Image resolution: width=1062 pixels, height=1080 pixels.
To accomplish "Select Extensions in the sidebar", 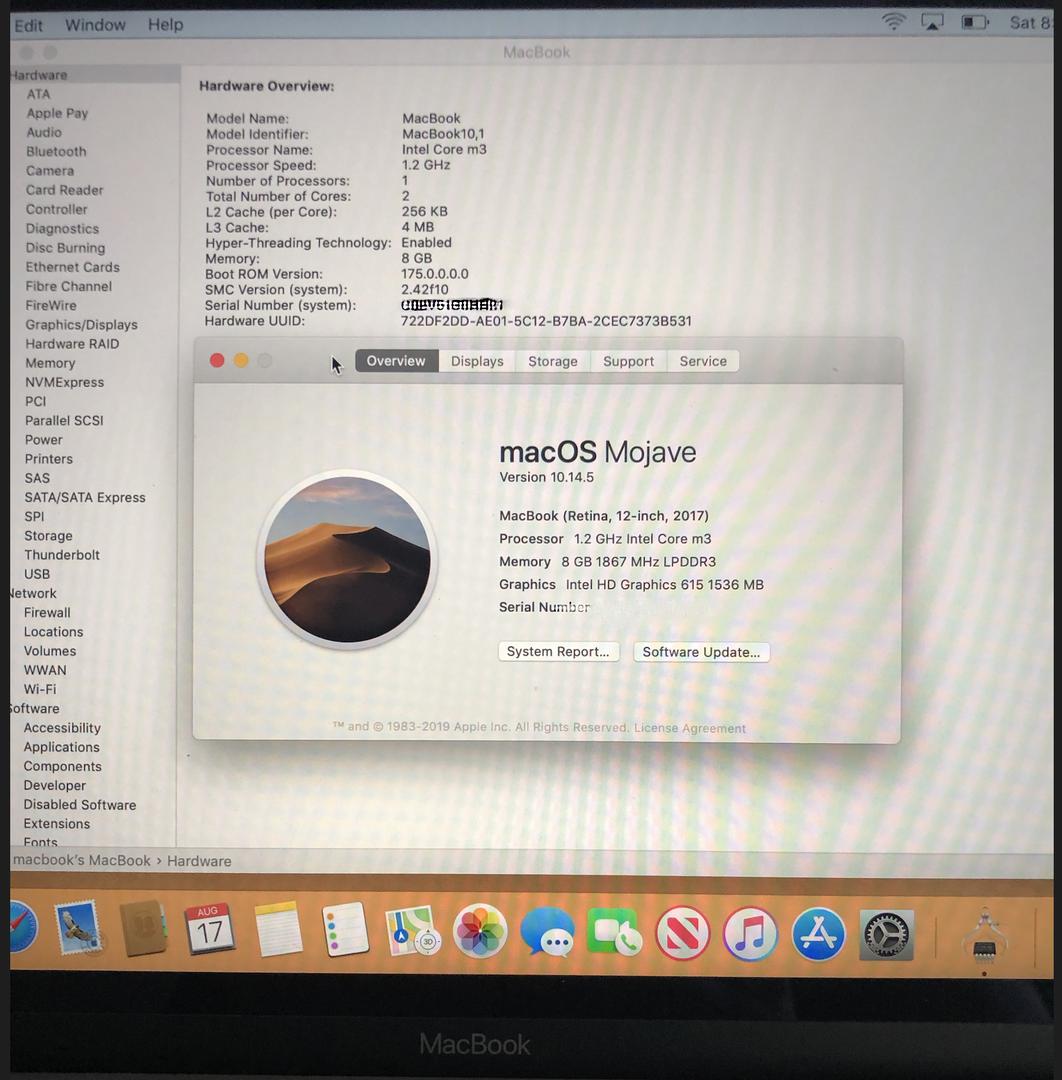I will pos(57,824).
